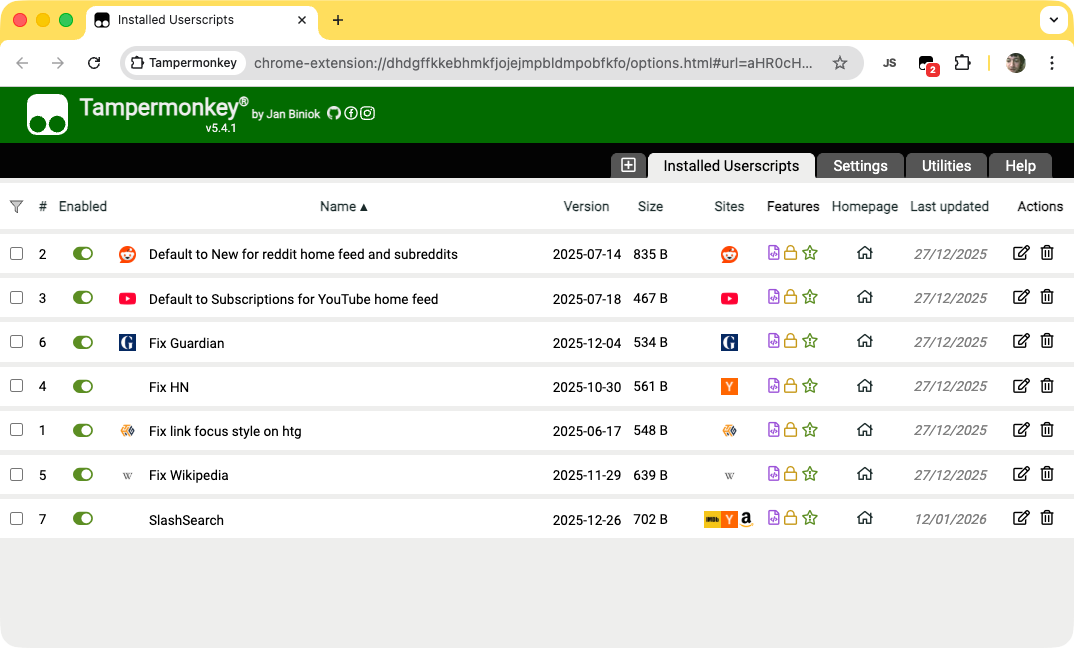
Task: Open homepage of SlashSearch script
Action: [x=864, y=518]
